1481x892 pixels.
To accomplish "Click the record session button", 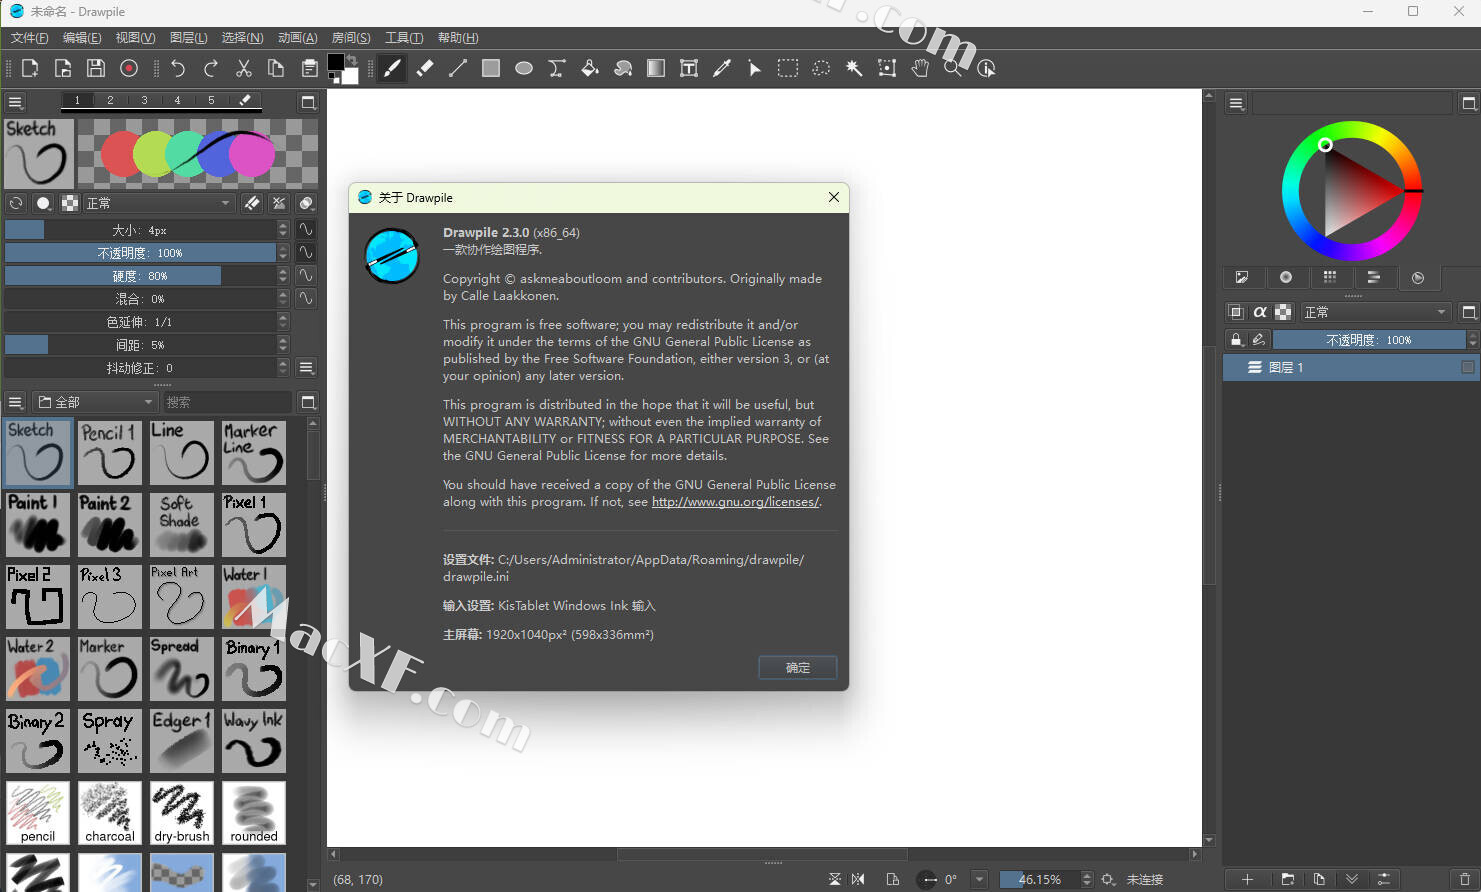I will coord(129,68).
